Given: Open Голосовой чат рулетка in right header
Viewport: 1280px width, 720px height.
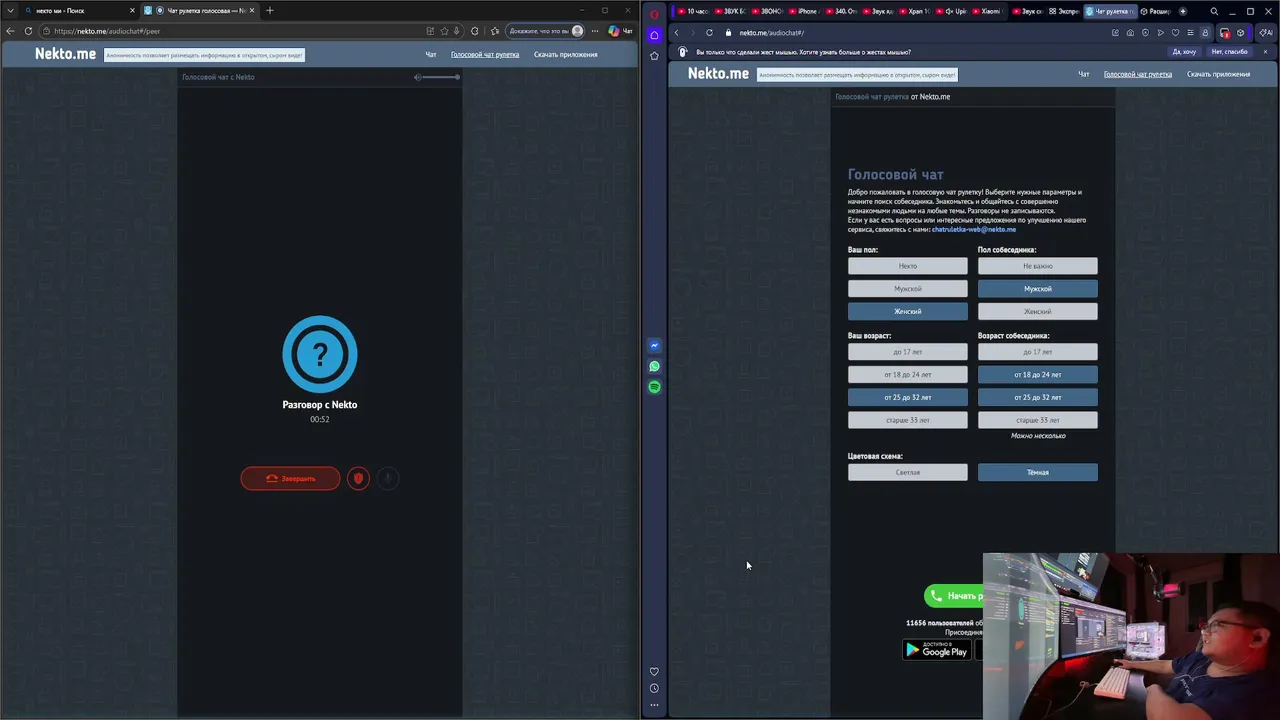Looking at the screenshot, I should tap(1137, 74).
